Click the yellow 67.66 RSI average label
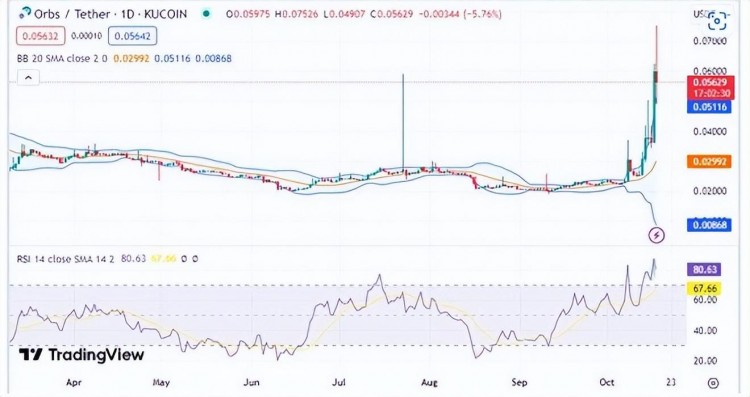The height and width of the screenshot is (397, 750). click(x=704, y=288)
